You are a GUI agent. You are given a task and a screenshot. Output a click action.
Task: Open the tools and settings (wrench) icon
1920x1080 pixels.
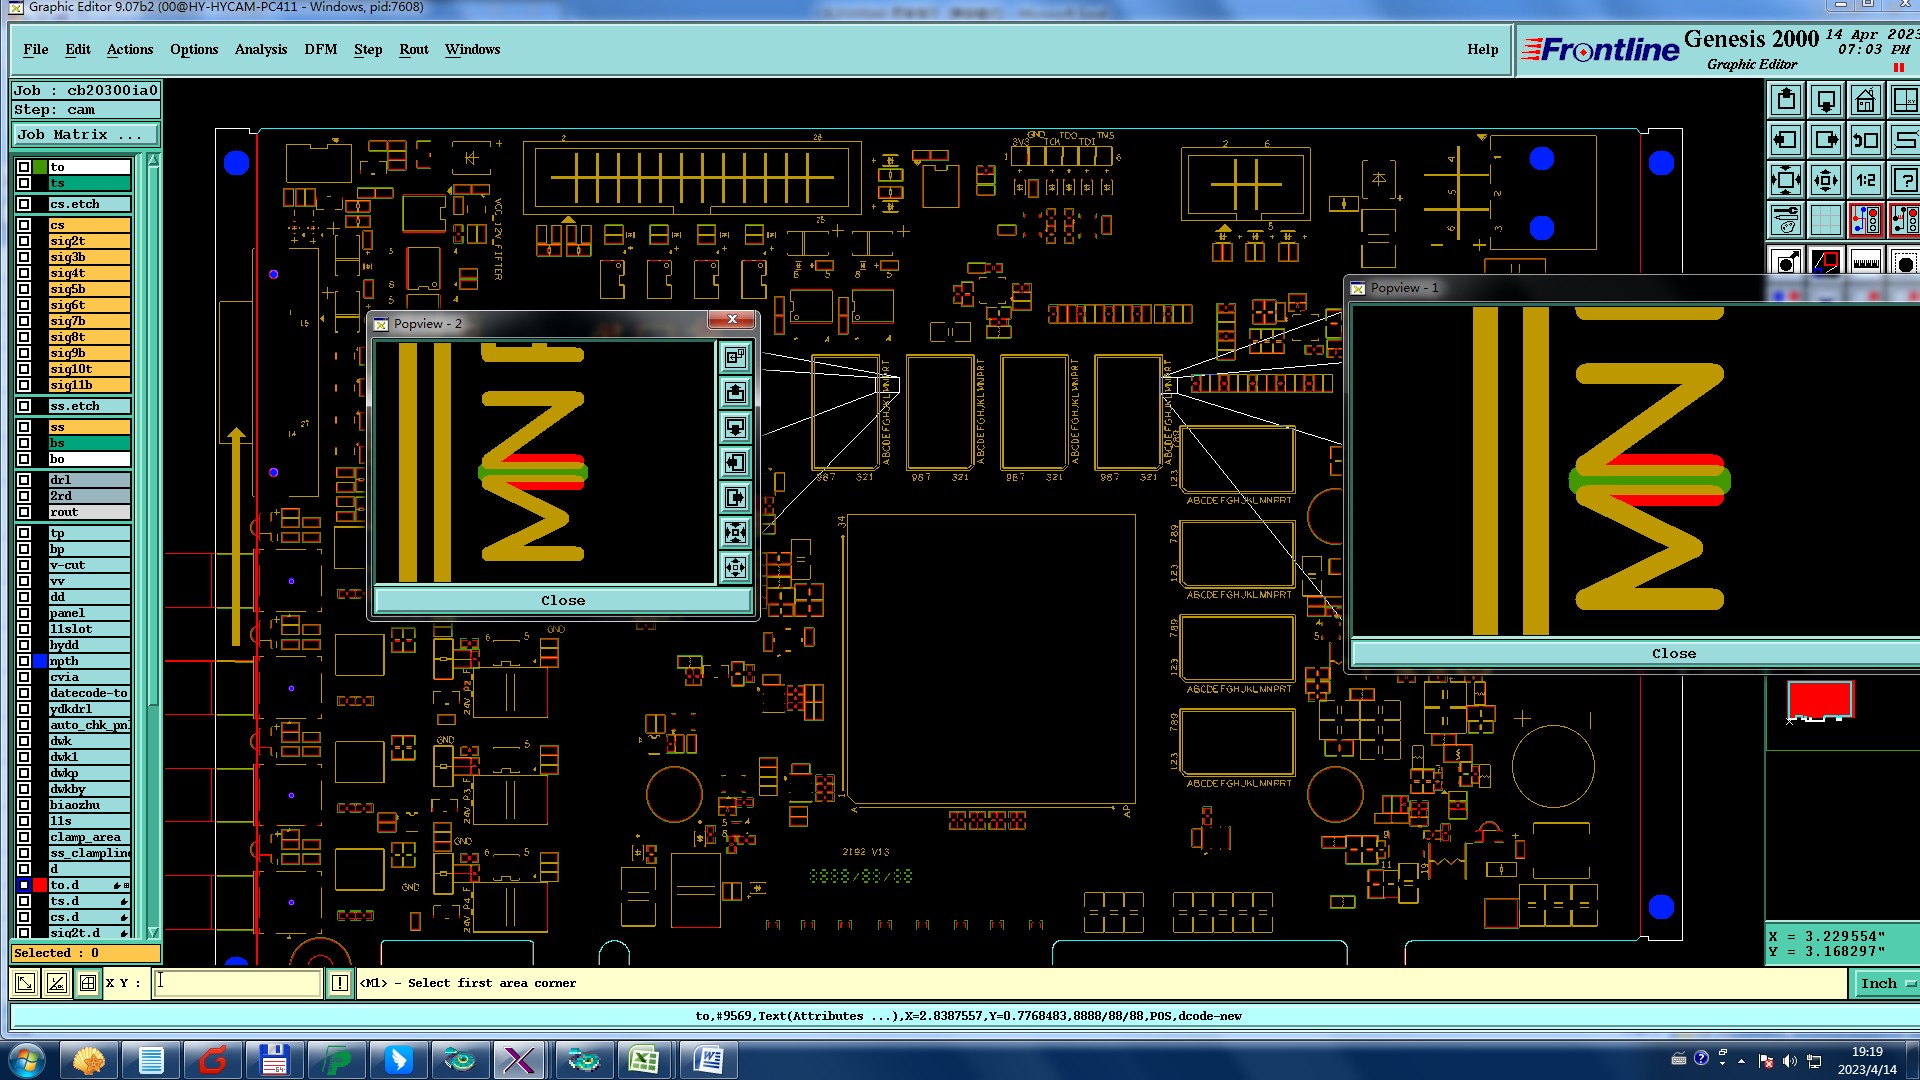pyautogui.click(x=1786, y=221)
